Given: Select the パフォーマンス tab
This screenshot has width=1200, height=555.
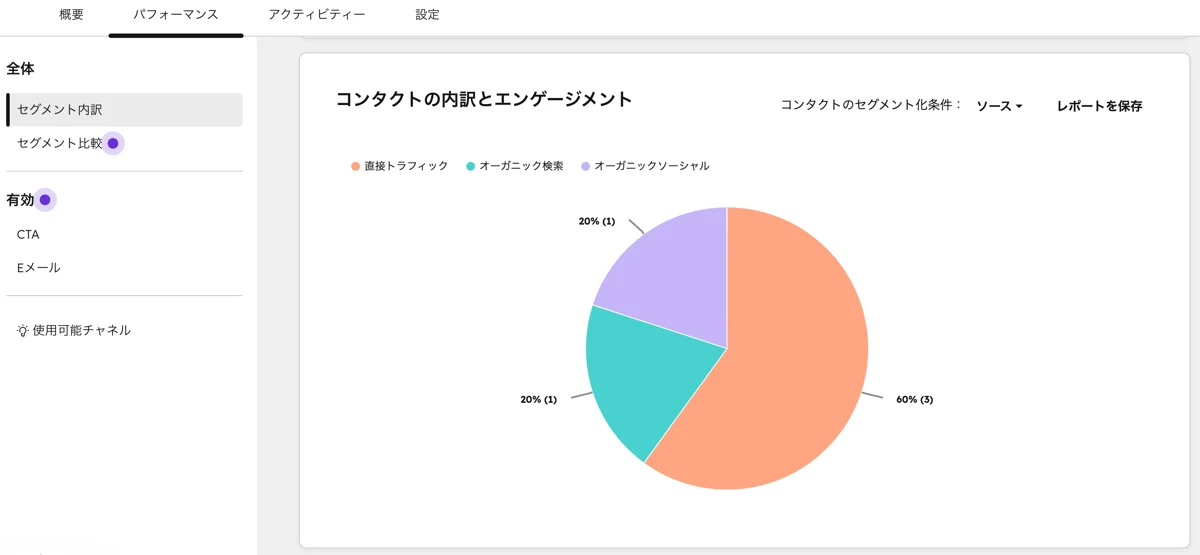Looking at the screenshot, I should click(176, 15).
